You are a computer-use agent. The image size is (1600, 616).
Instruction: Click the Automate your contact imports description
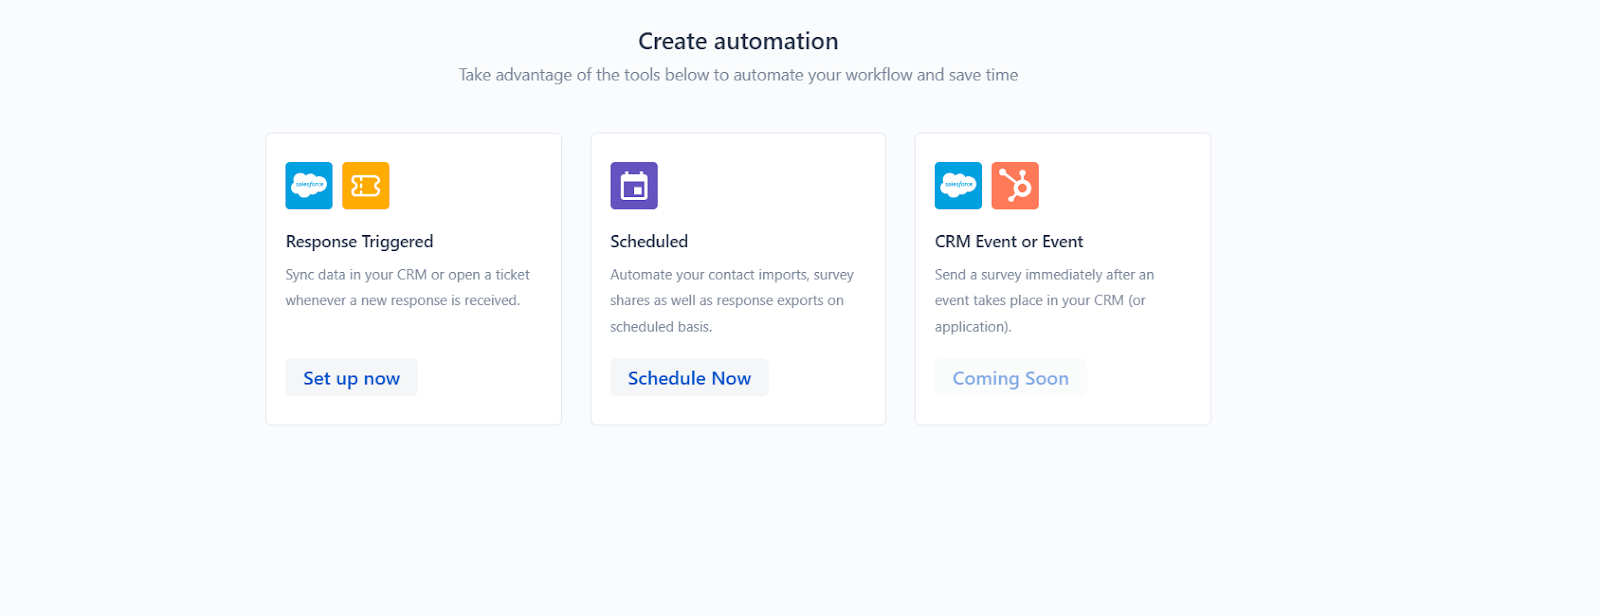[731, 300]
